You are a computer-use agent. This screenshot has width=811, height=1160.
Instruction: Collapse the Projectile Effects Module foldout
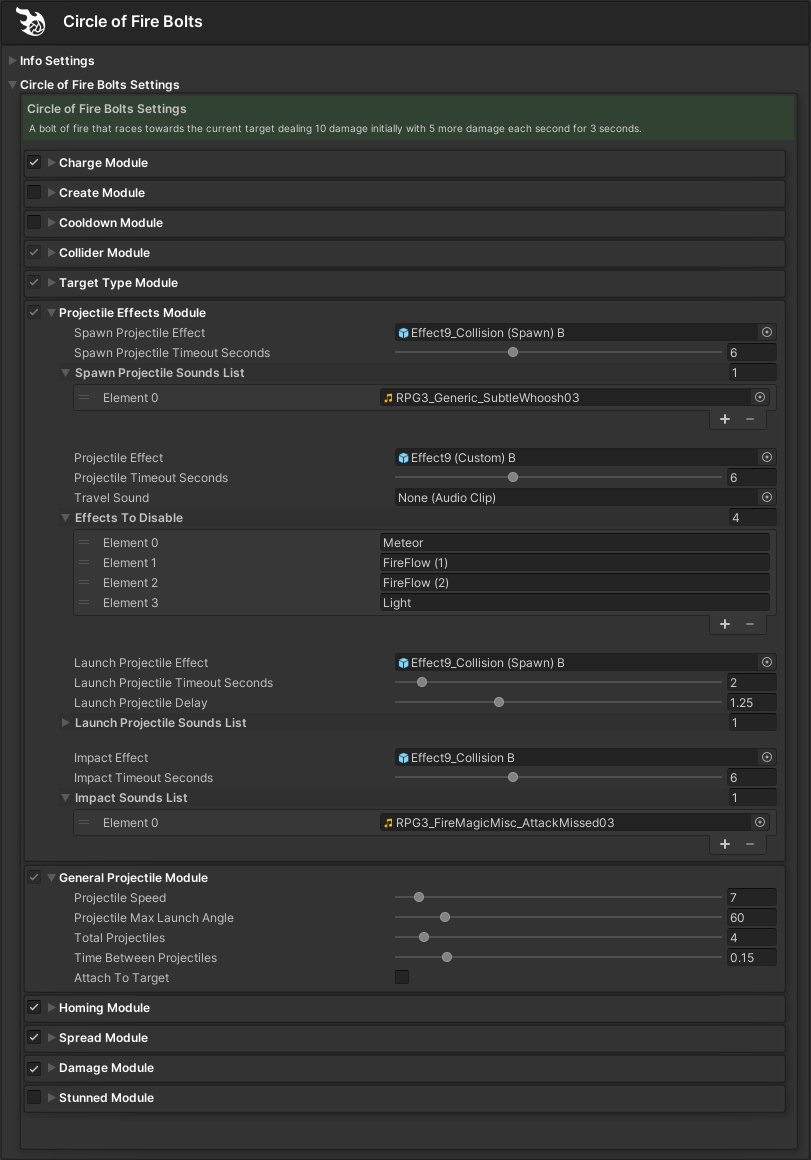(51, 313)
